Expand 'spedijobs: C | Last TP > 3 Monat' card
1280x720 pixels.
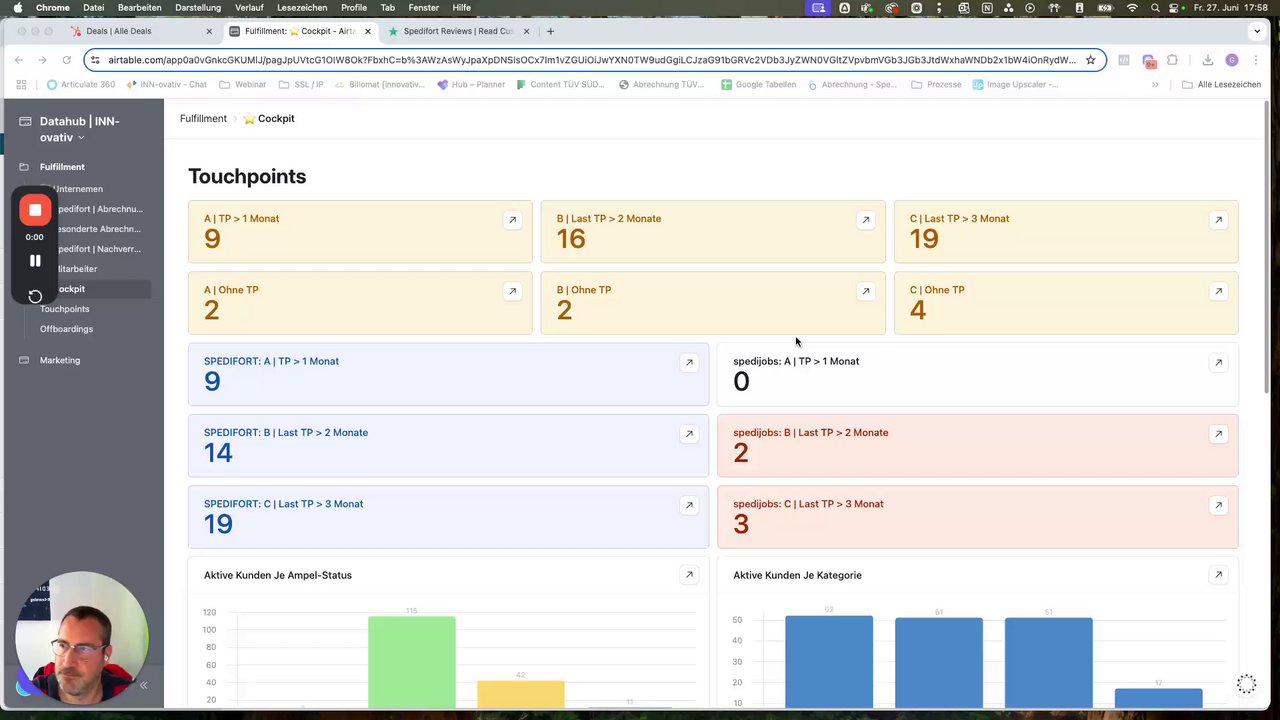[1218, 505]
